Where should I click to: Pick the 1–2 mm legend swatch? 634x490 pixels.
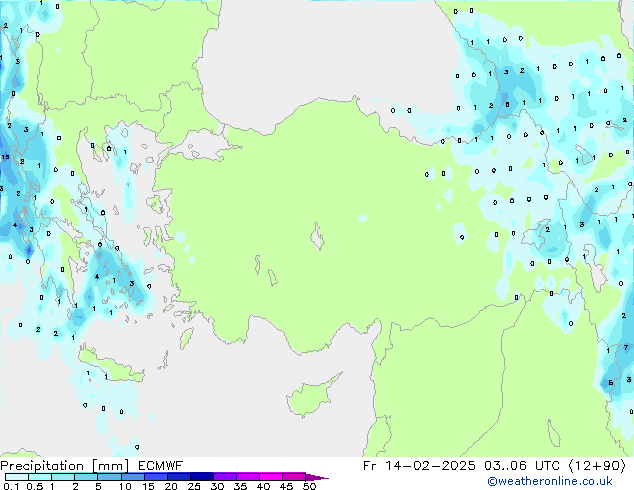tap(63, 477)
